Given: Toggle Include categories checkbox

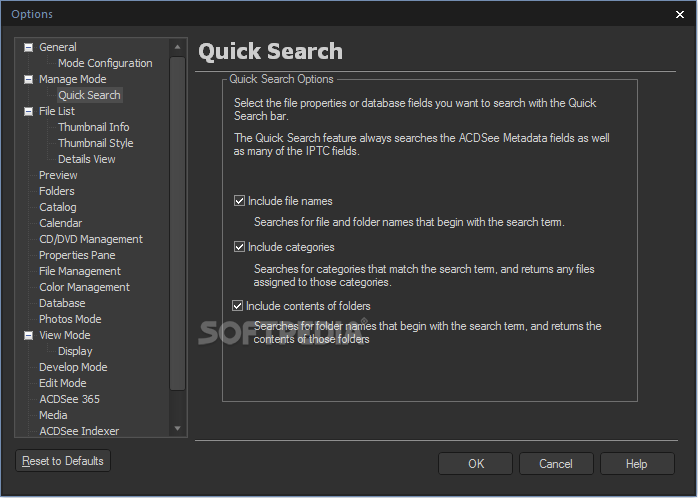Looking at the screenshot, I should coord(239,247).
